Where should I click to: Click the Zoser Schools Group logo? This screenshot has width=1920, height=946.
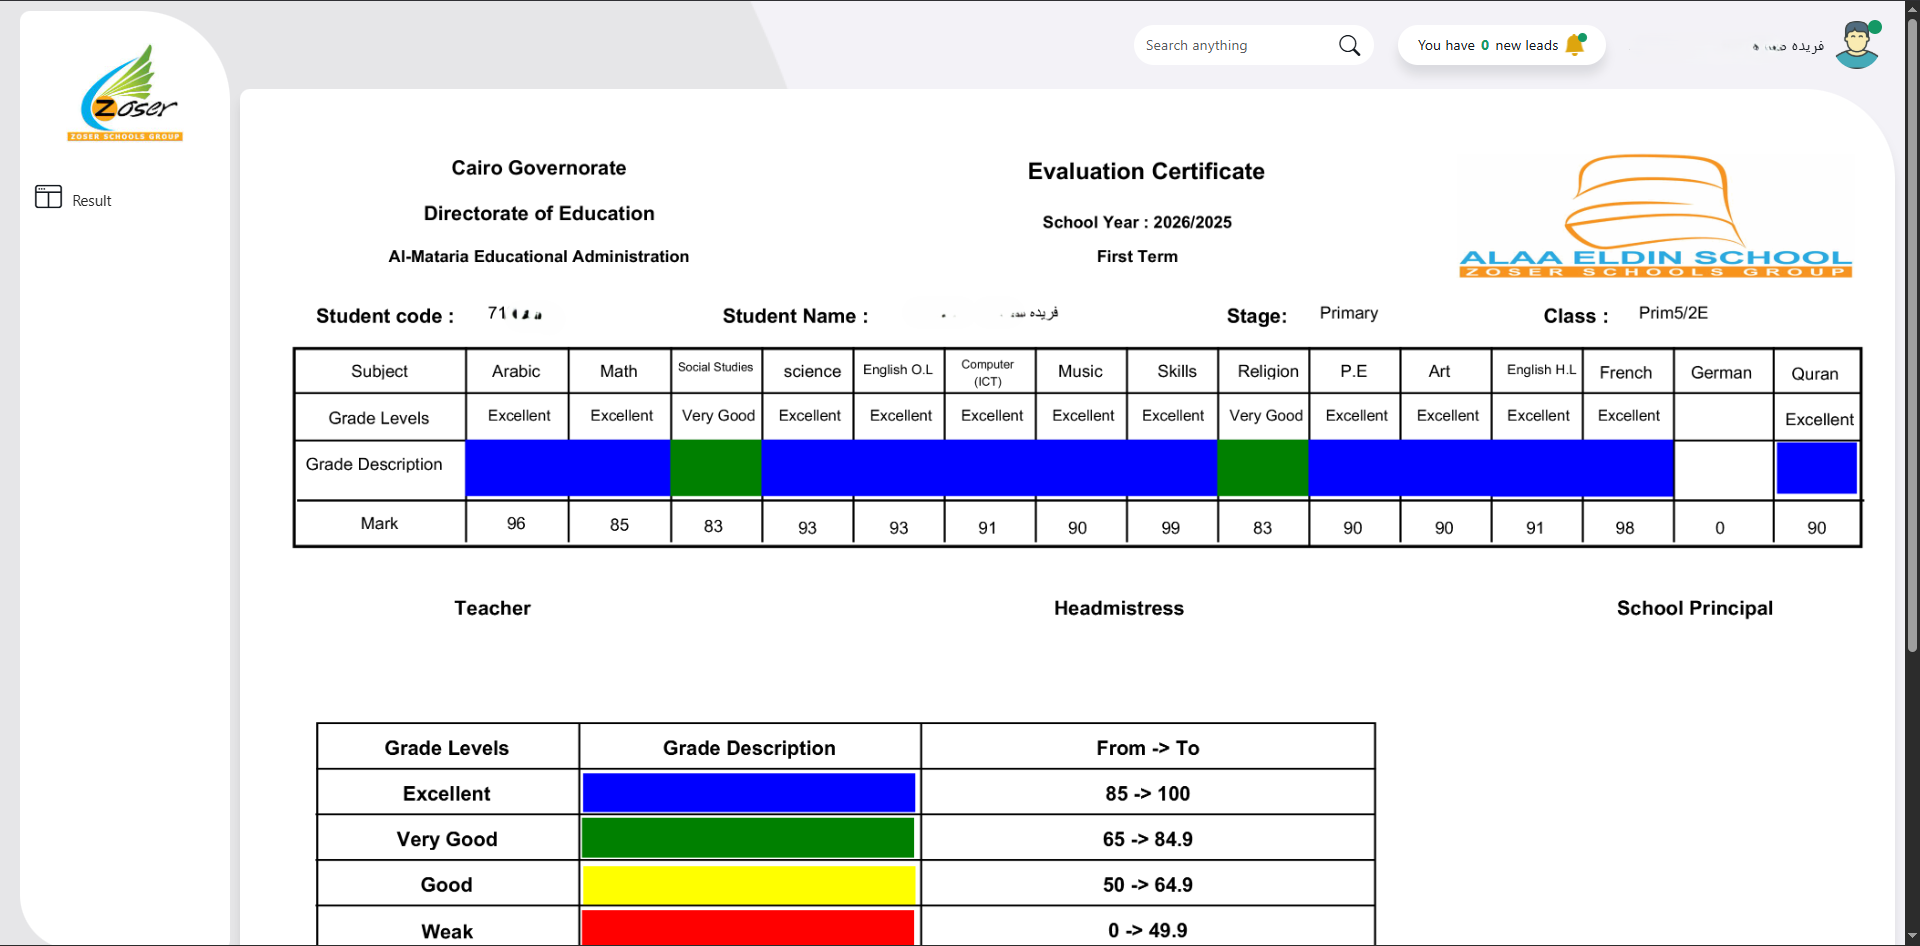[x=126, y=94]
